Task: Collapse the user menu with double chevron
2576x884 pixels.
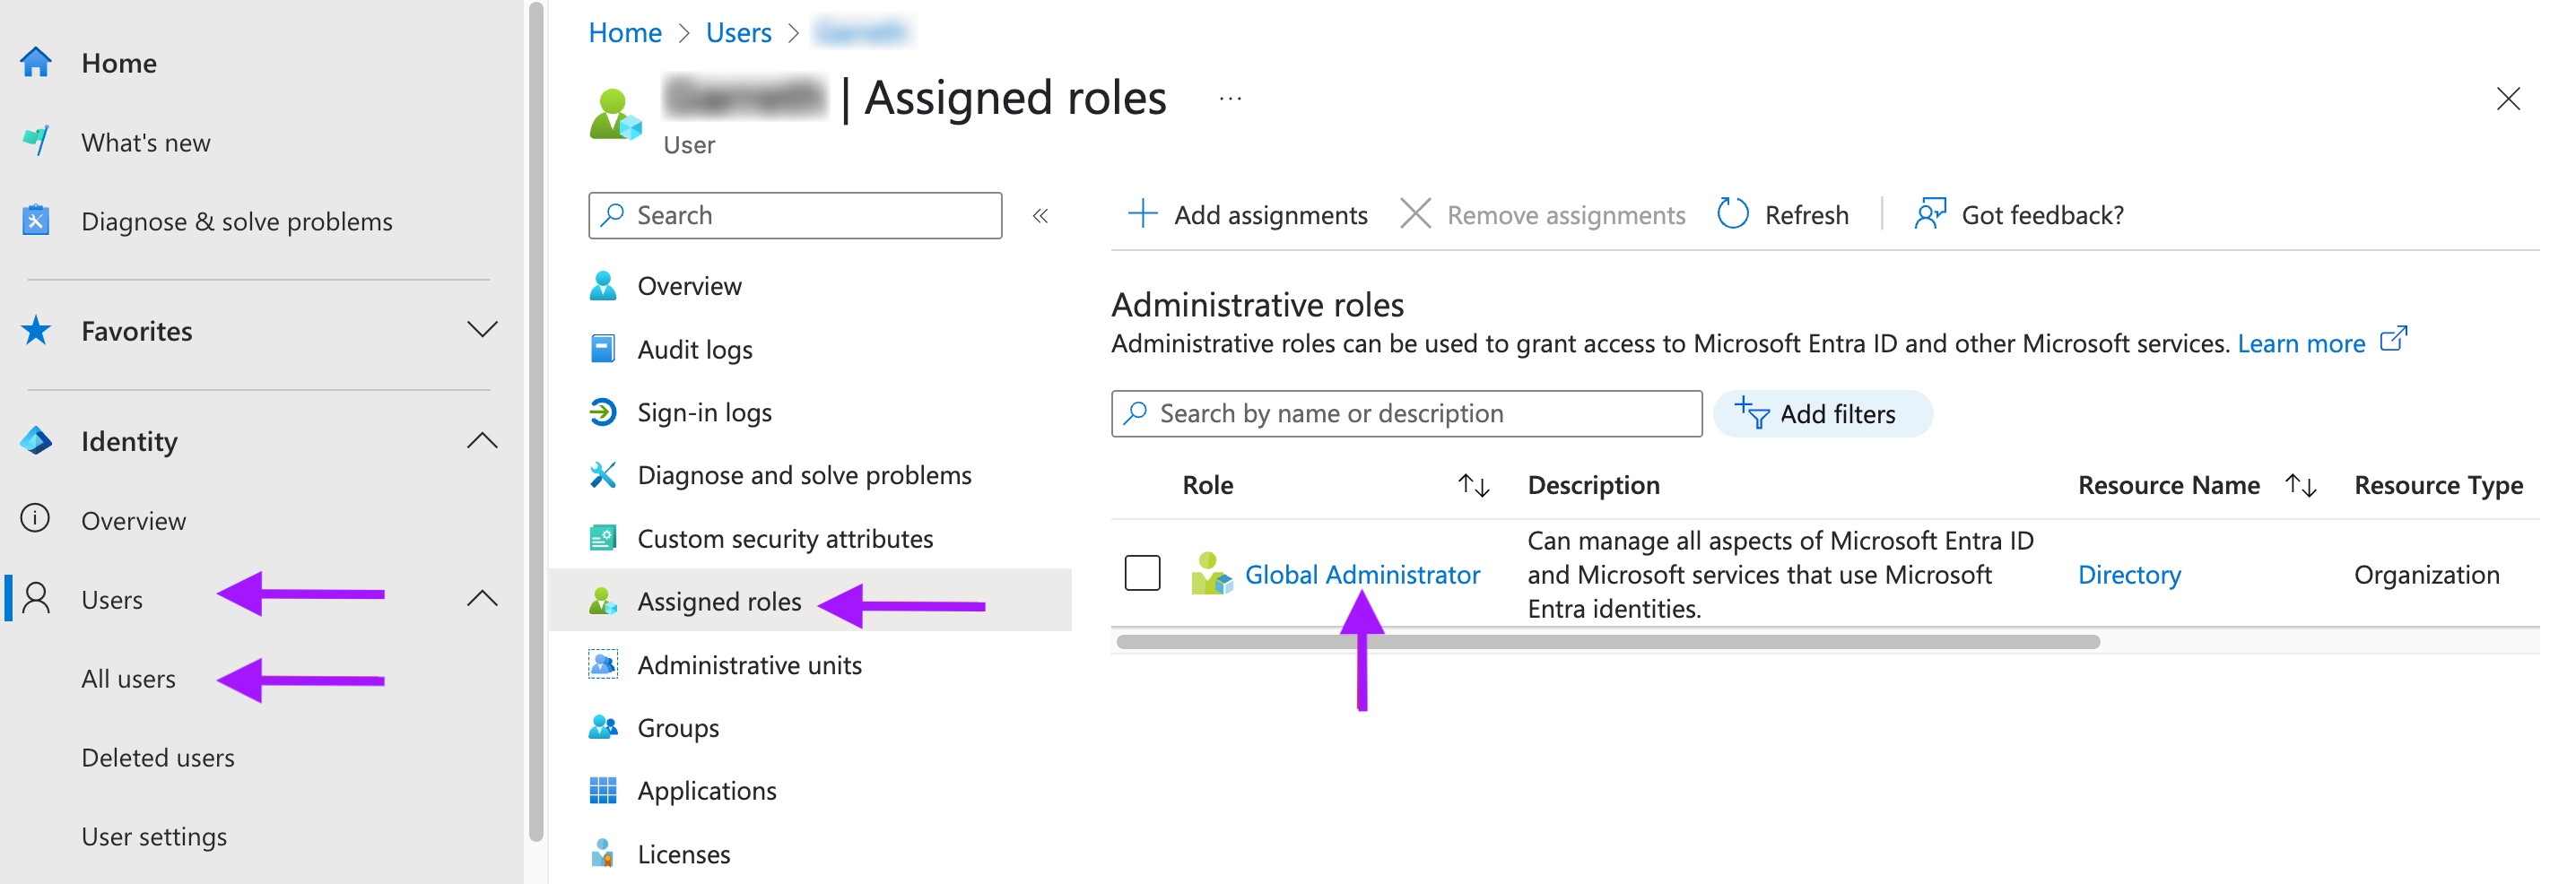Action: pos(1040,215)
